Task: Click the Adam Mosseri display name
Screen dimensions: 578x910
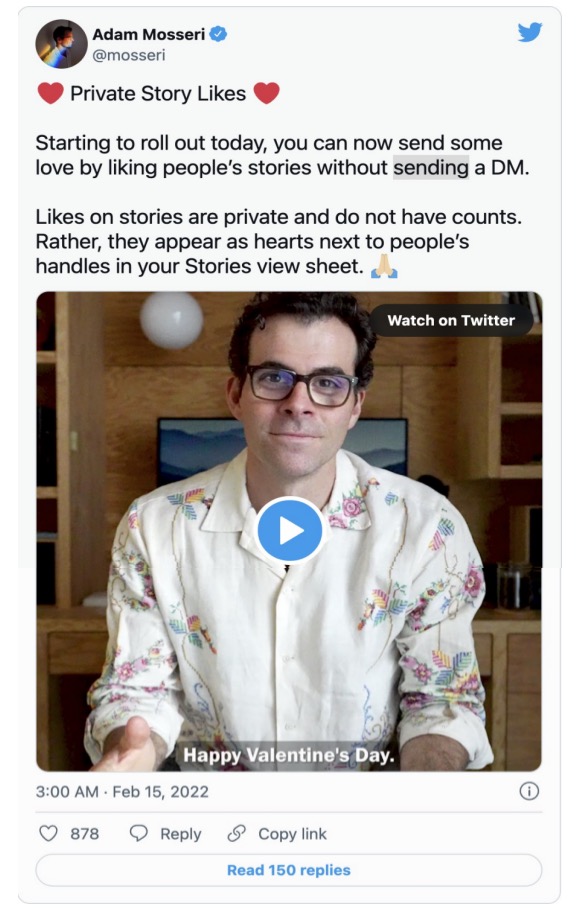Action: [149, 34]
